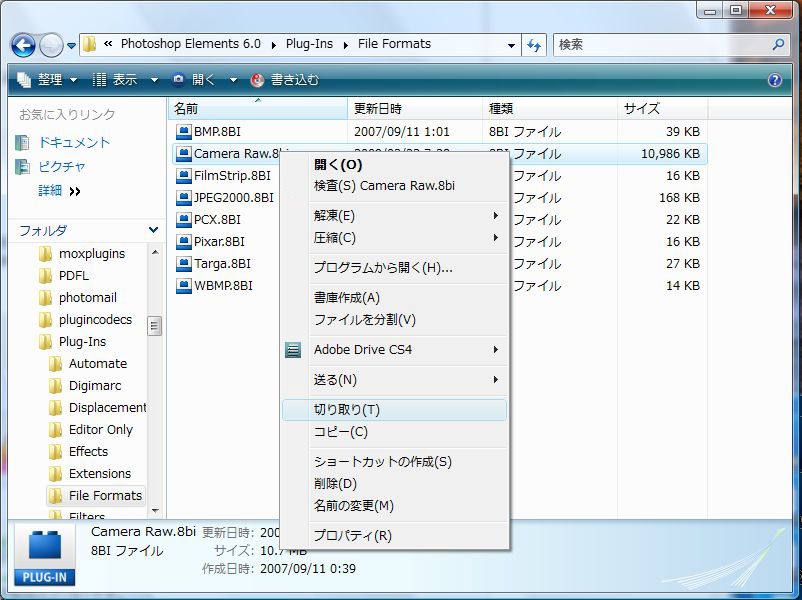This screenshot has height=600, width=802.
Task: Click the PLUG-IN preview thumbnail
Action: [x=44, y=555]
